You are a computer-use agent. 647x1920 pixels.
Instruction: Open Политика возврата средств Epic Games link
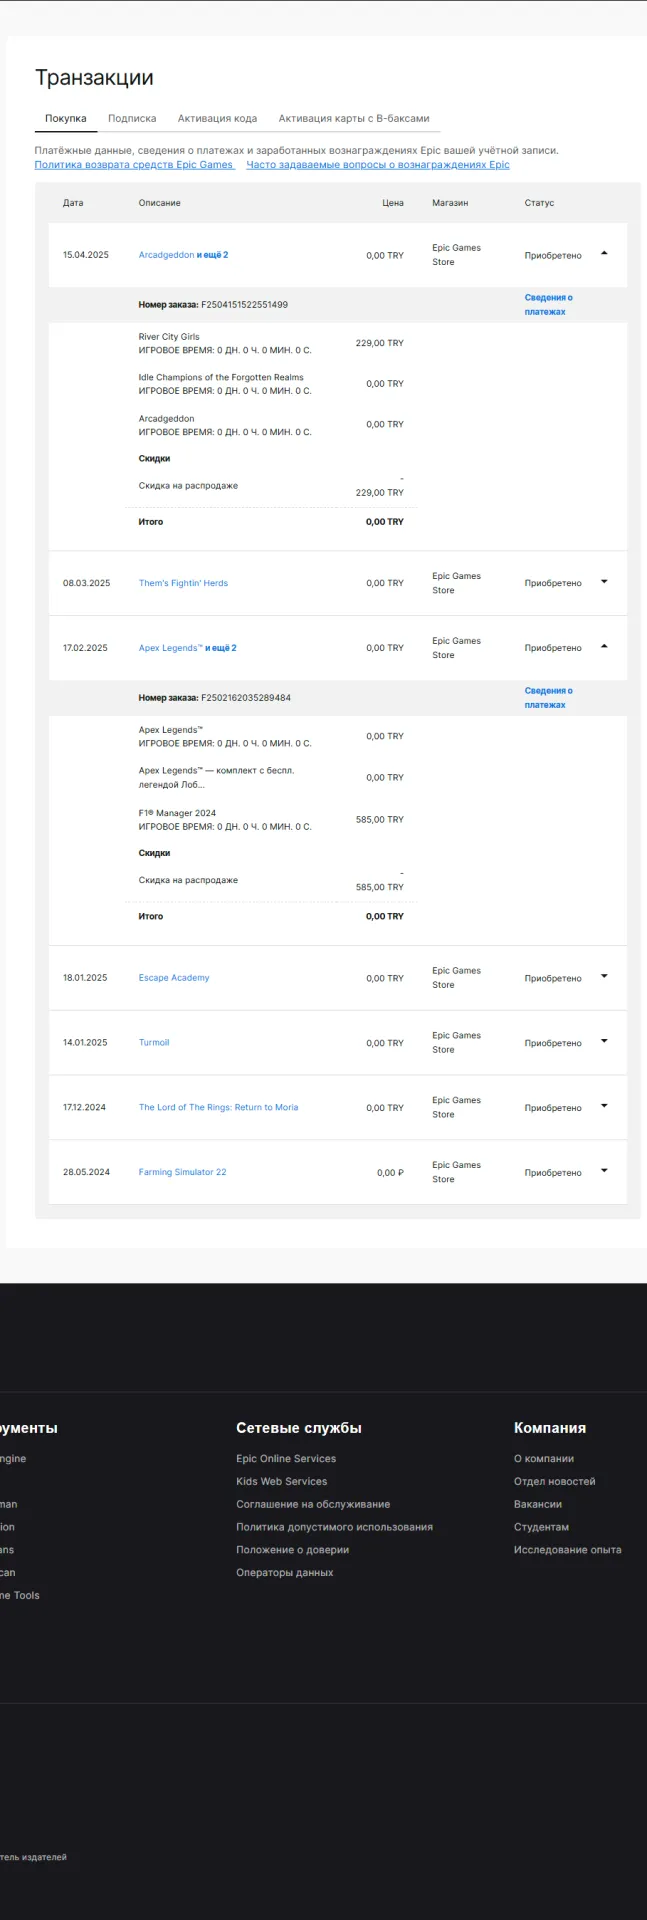[134, 165]
